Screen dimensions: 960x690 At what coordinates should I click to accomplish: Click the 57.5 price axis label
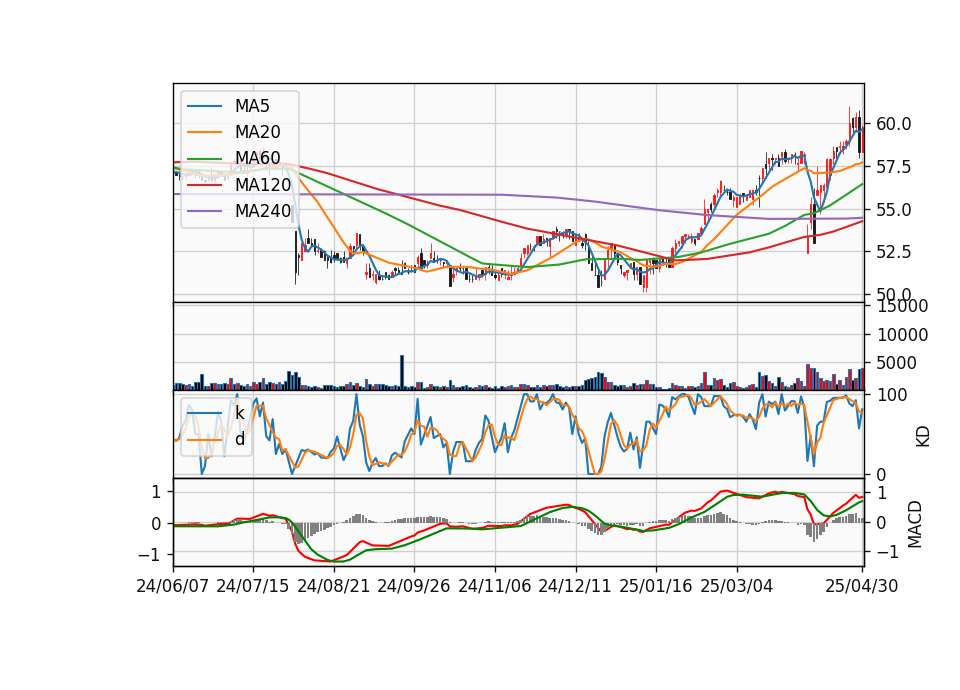click(x=894, y=167)
